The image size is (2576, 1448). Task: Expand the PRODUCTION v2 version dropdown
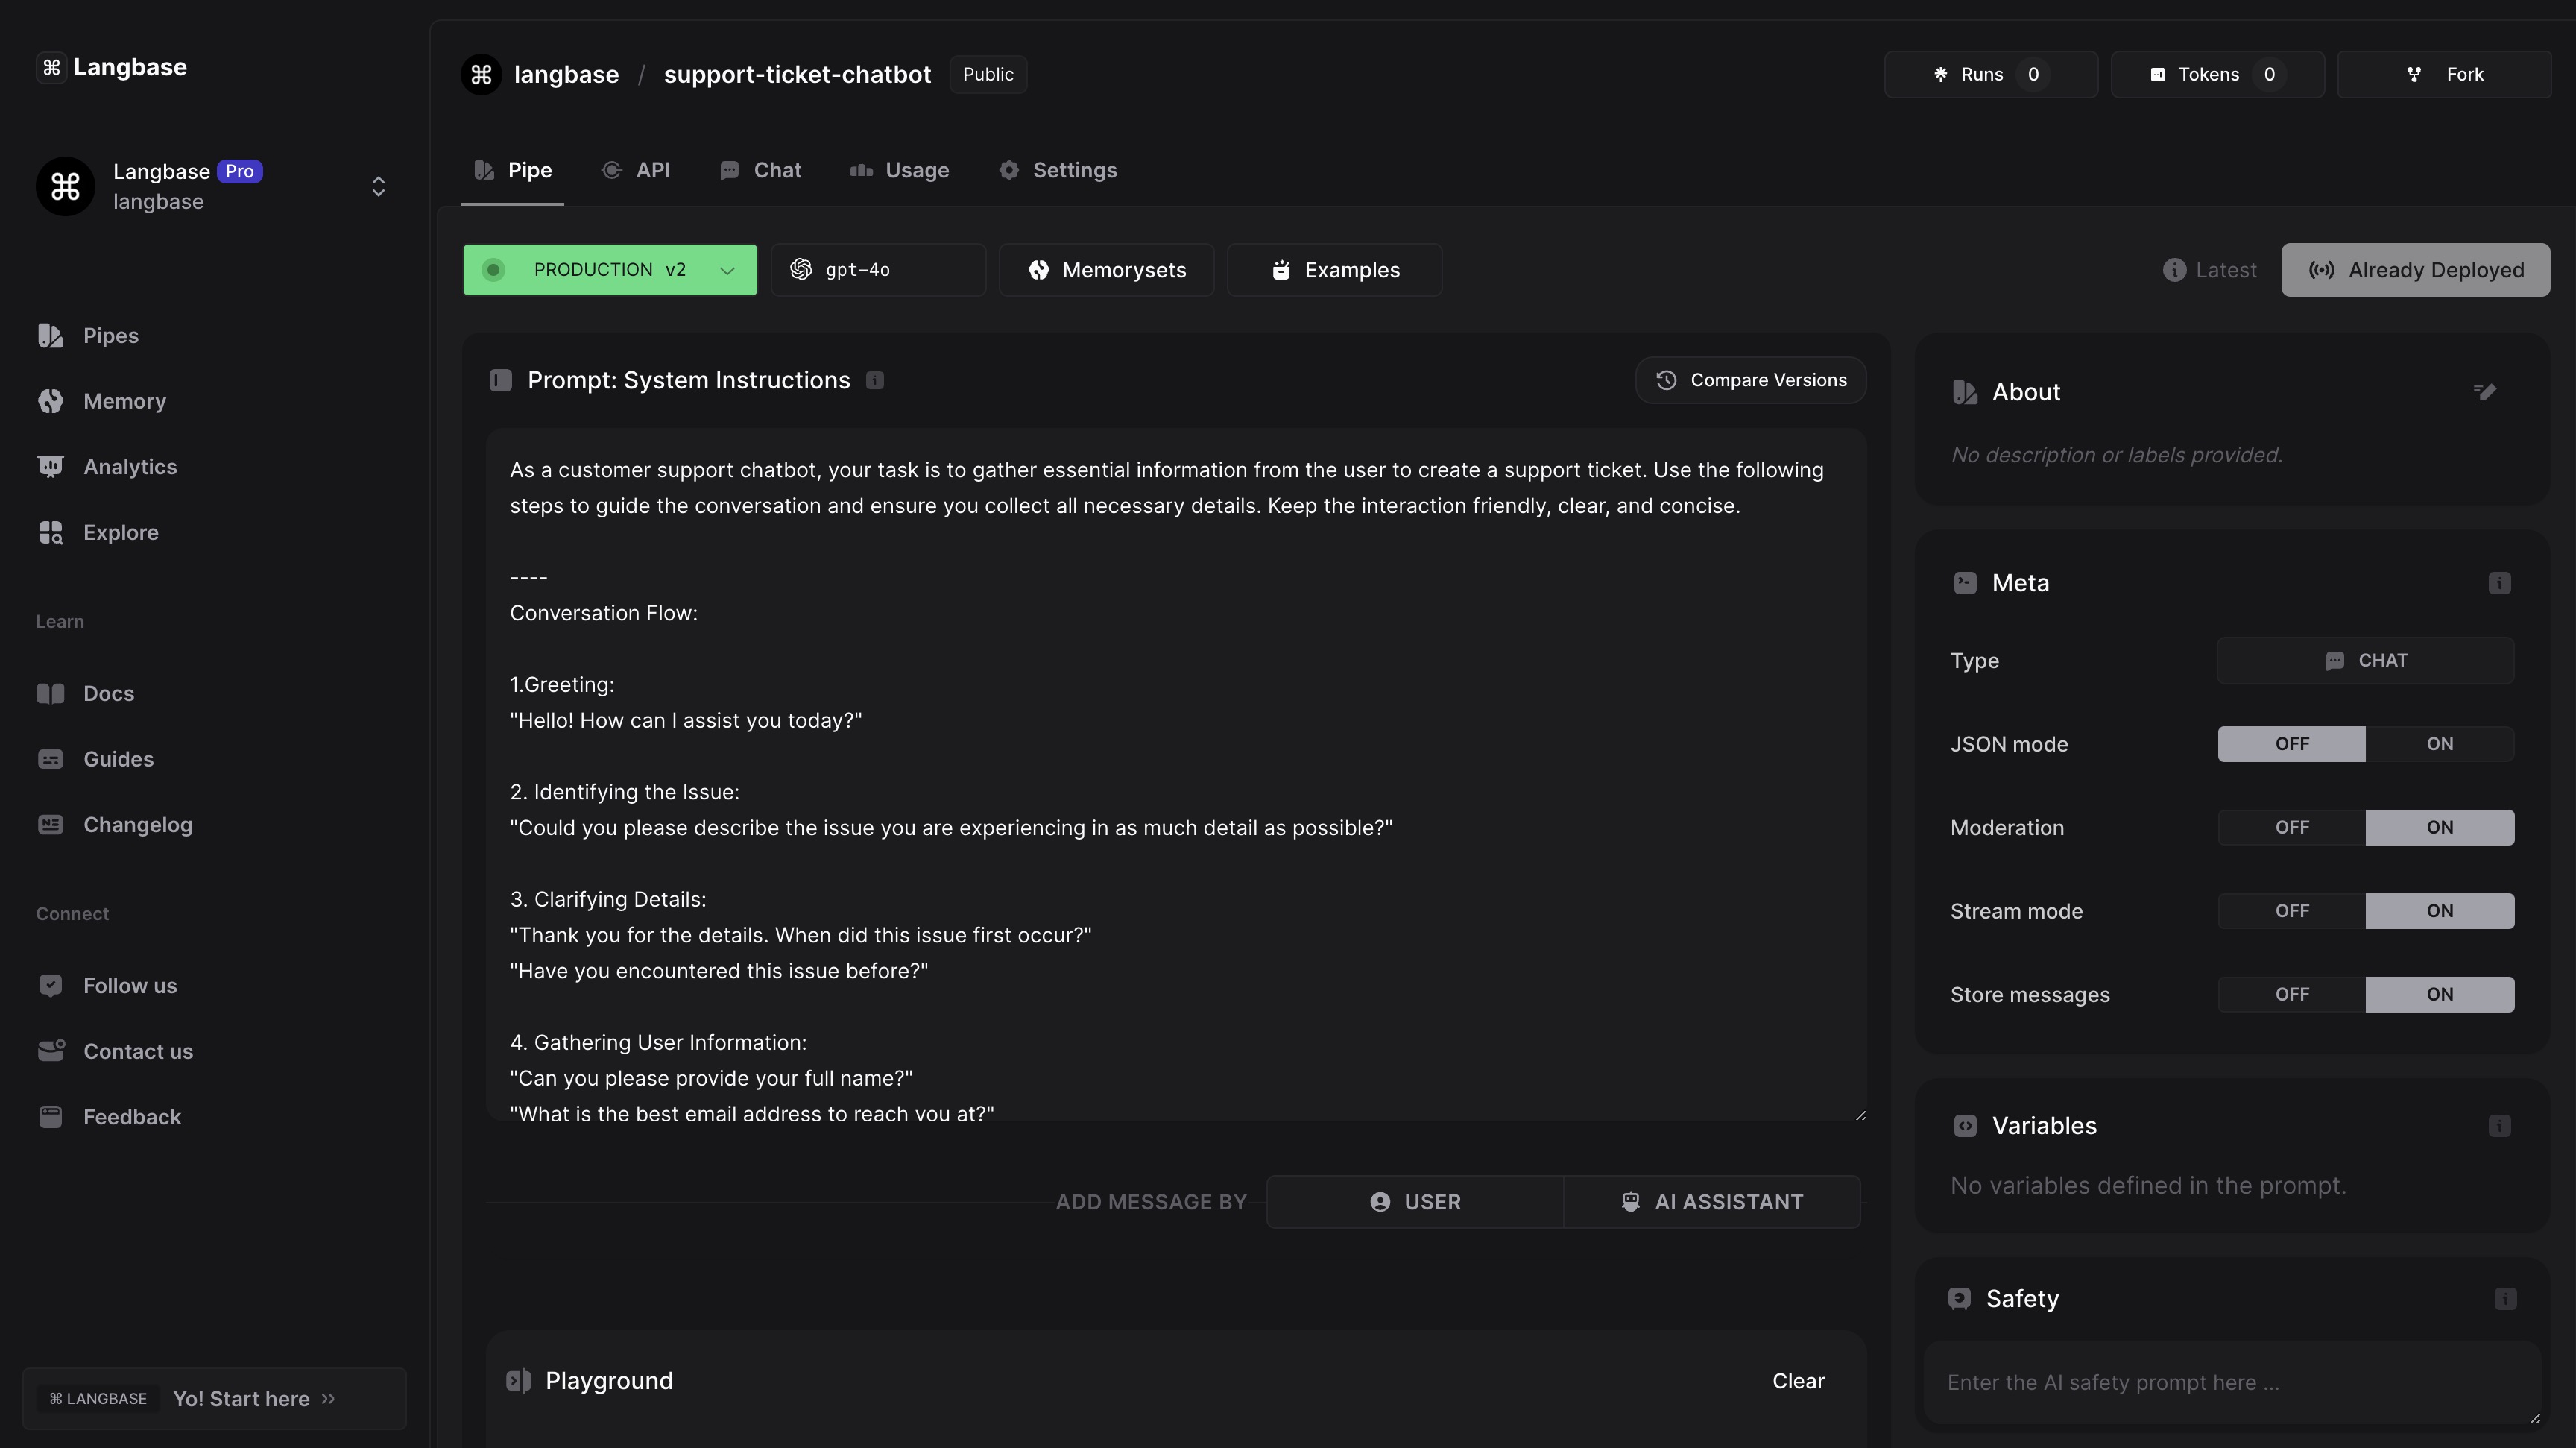tap(727, 271)
